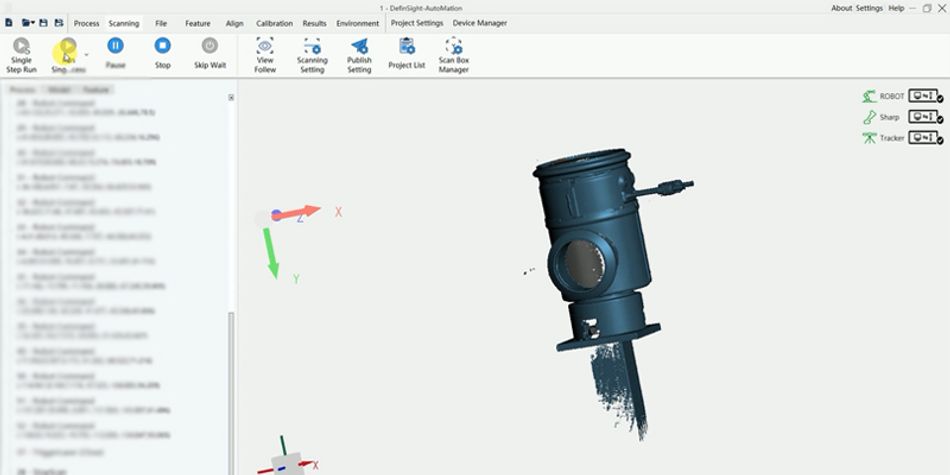
Task: Open the Align ribbon tab
Action: (x=234, y=23)
